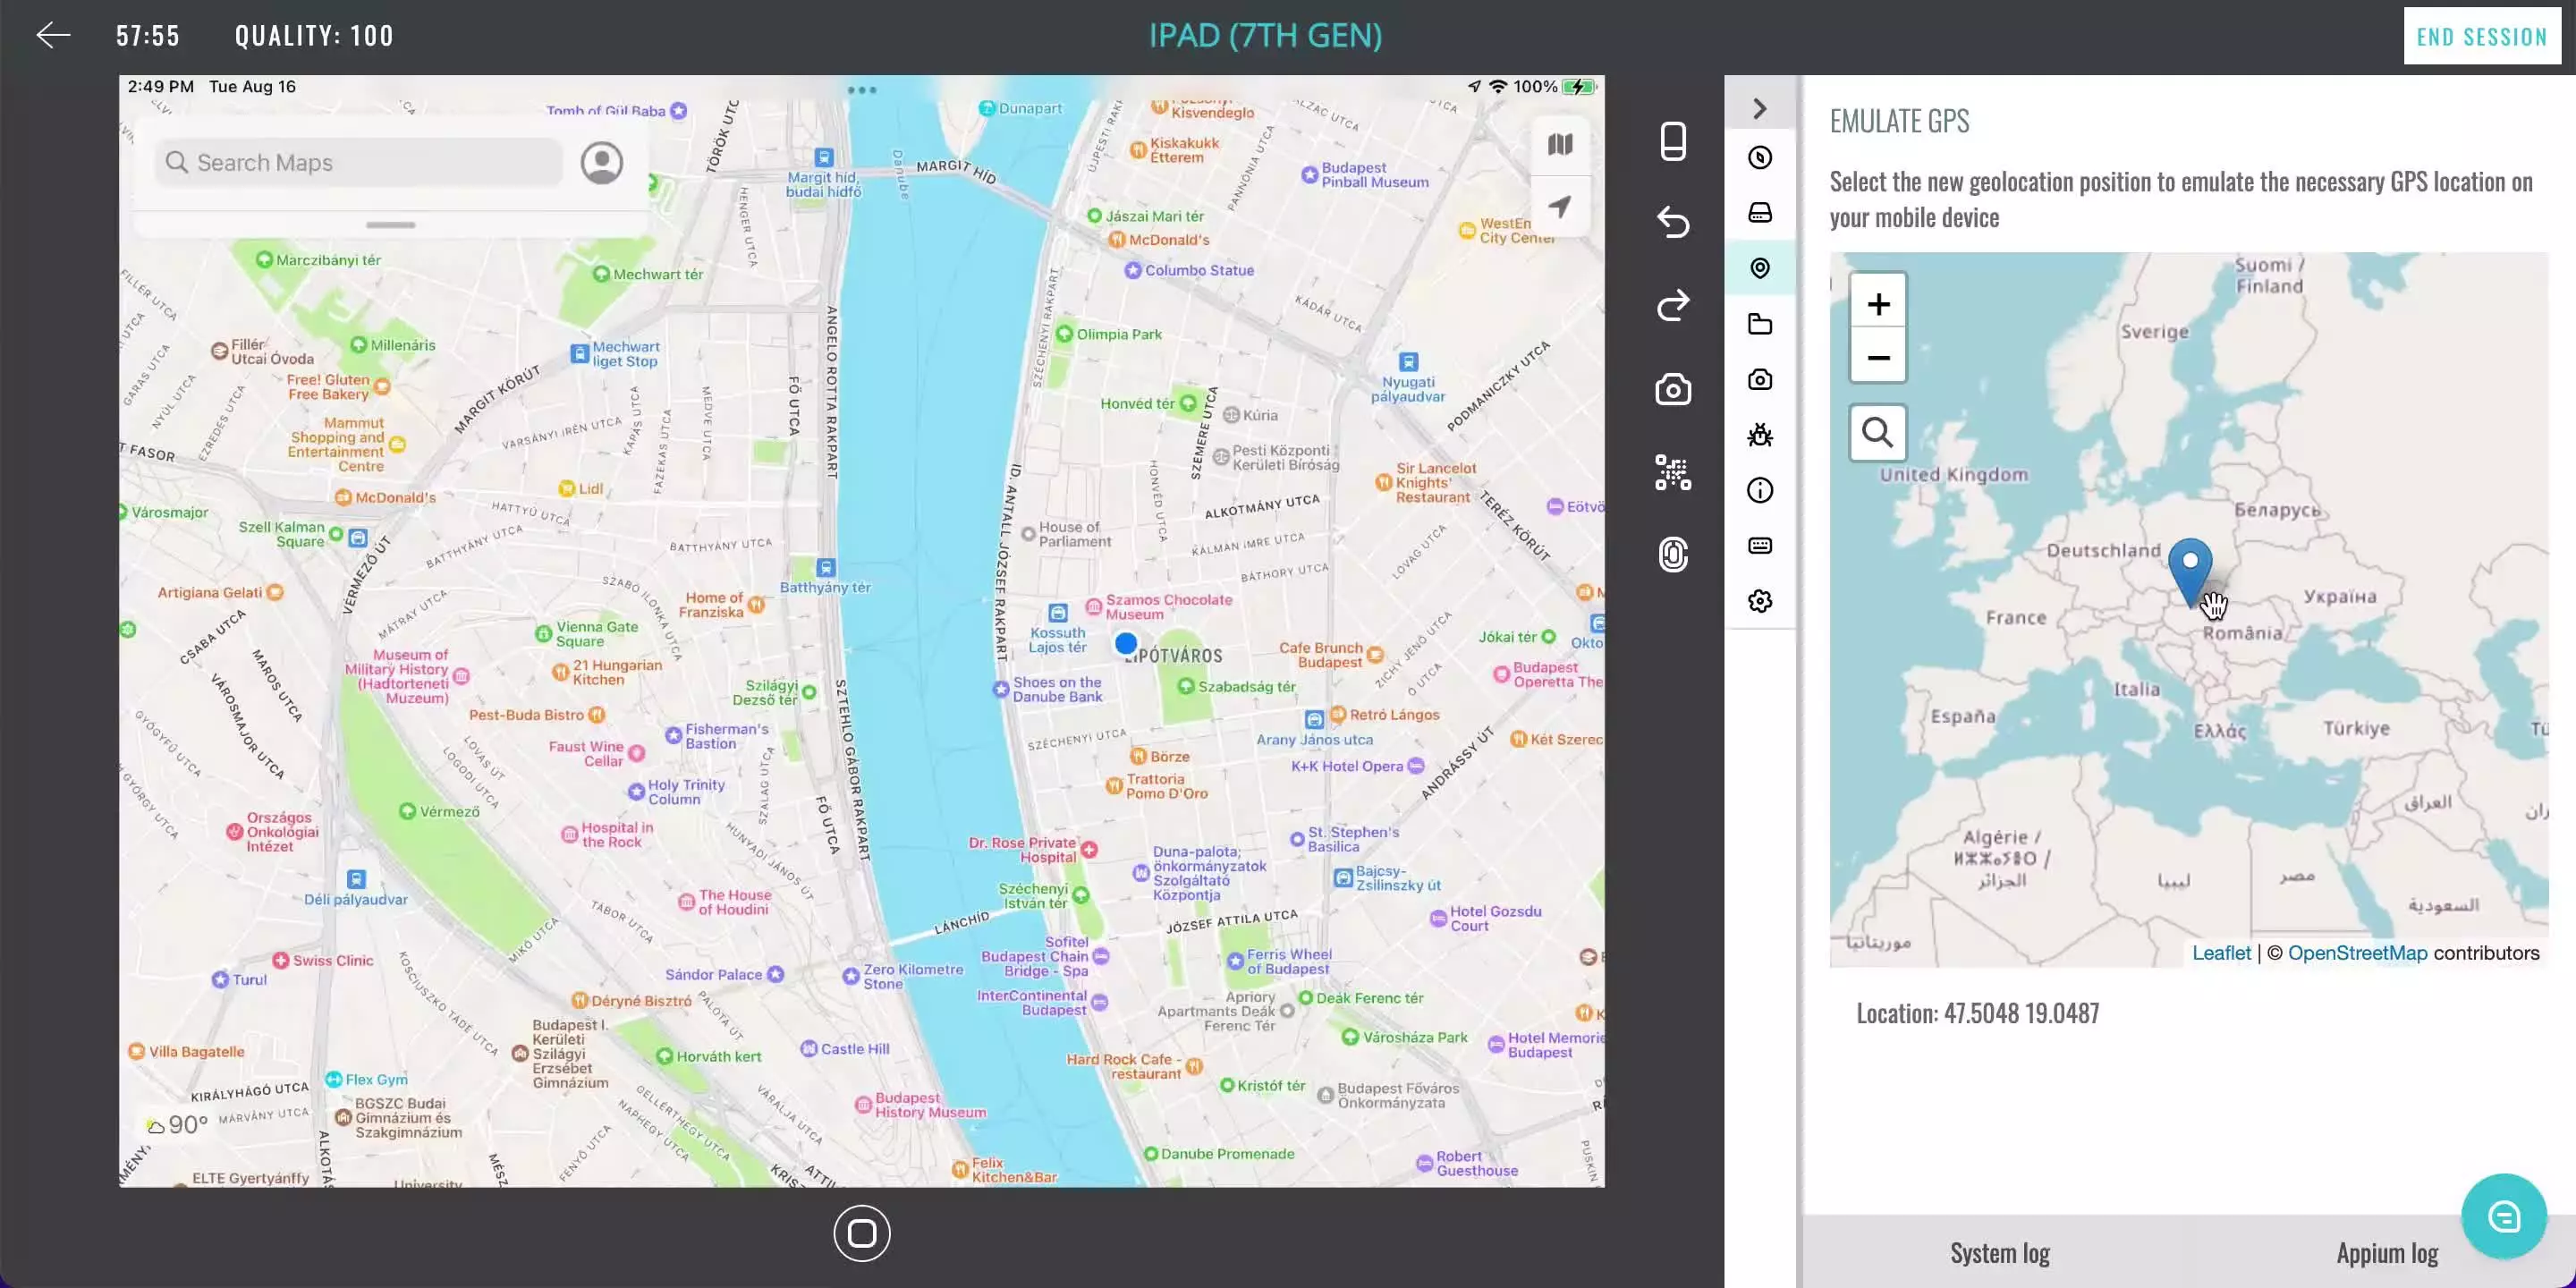The height and width of the screenshot is (1288, 2576).
Task: Select the GPS location pin sidebar icon
Action: (x=1760, y=267)
